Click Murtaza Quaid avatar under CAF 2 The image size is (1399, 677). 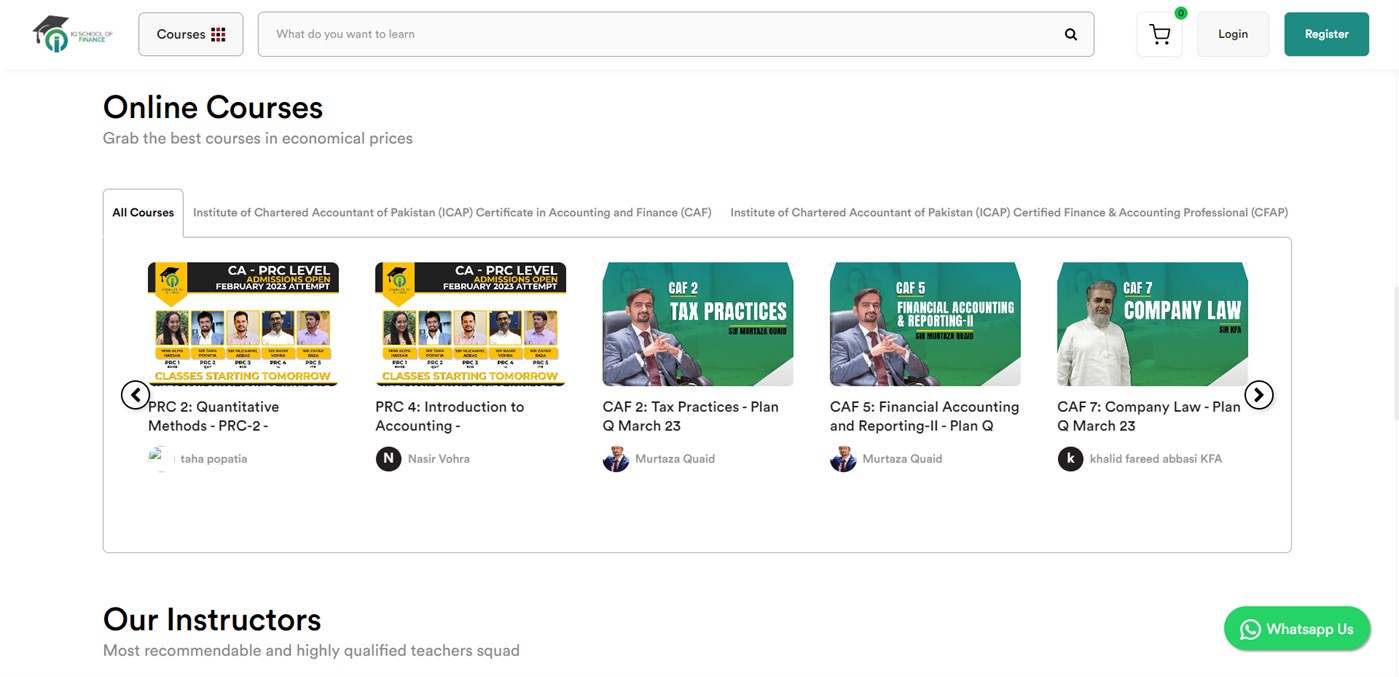click(615, 459)
